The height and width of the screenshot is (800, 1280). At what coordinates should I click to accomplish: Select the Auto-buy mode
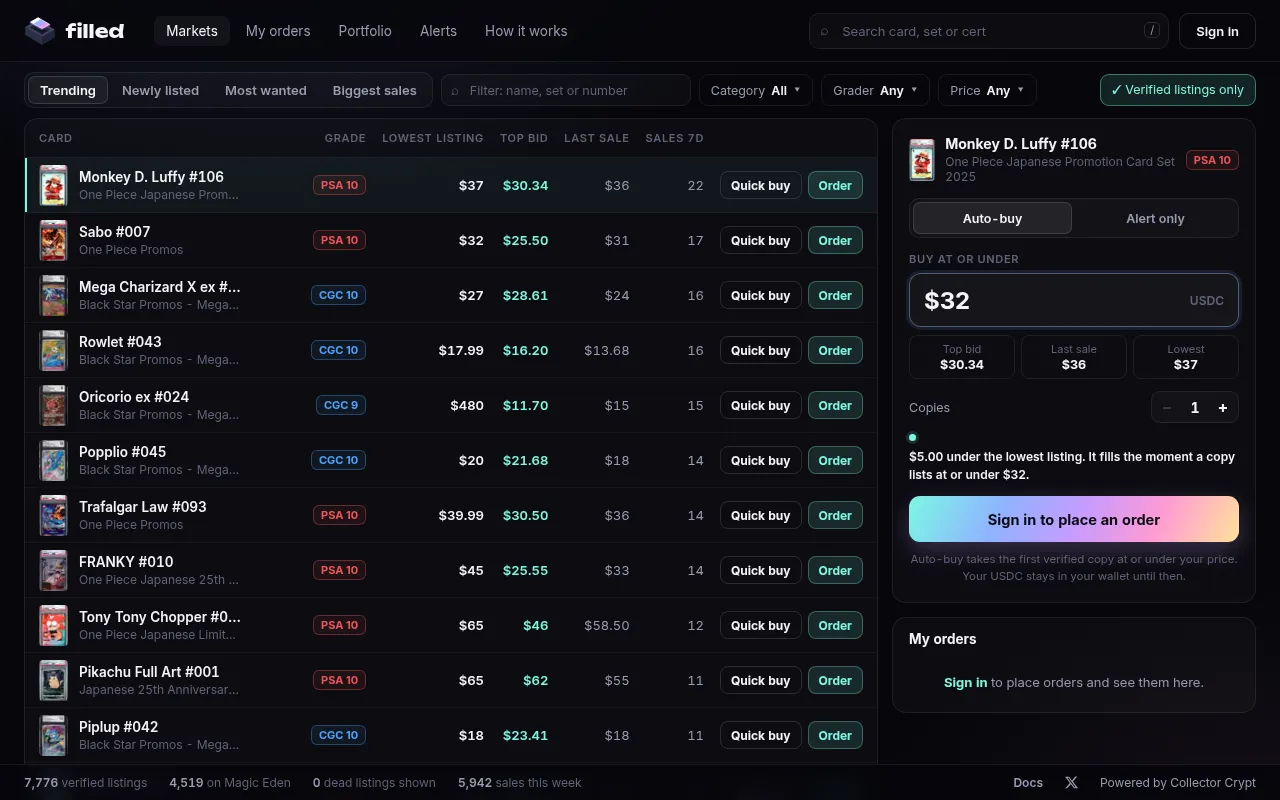click(992, 218)
